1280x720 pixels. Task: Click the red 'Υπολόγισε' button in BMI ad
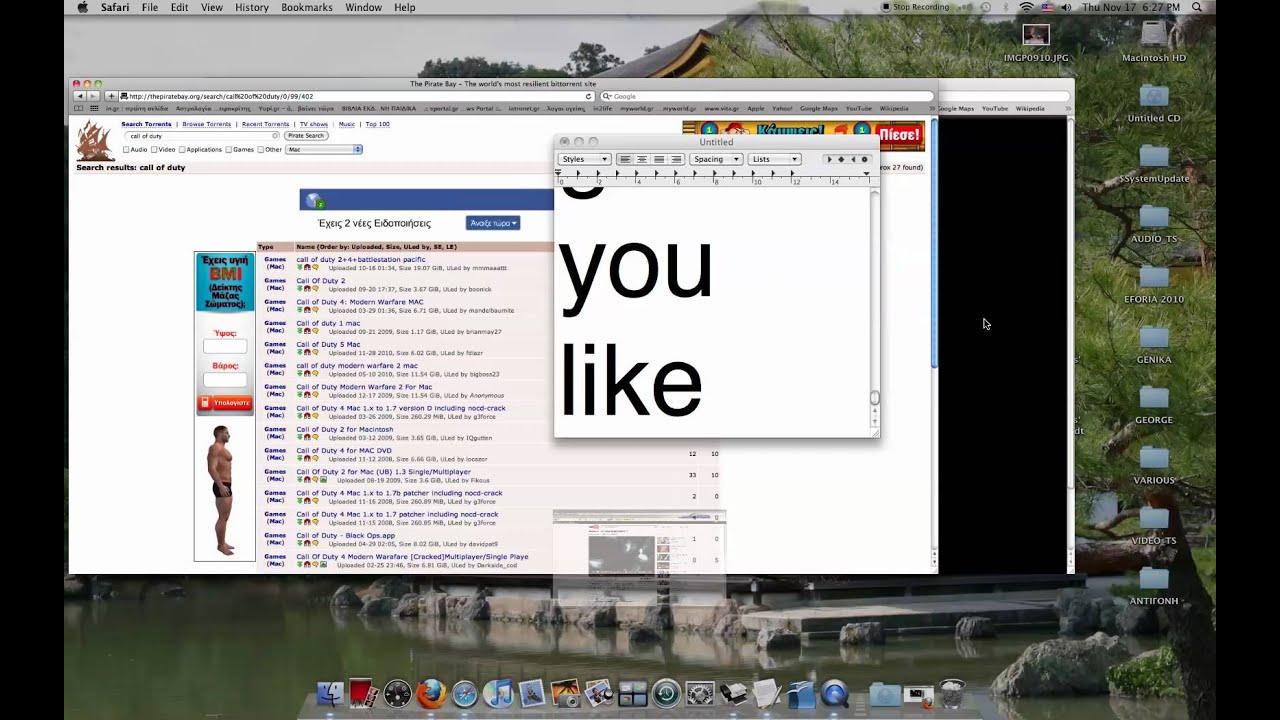point(225,402)
